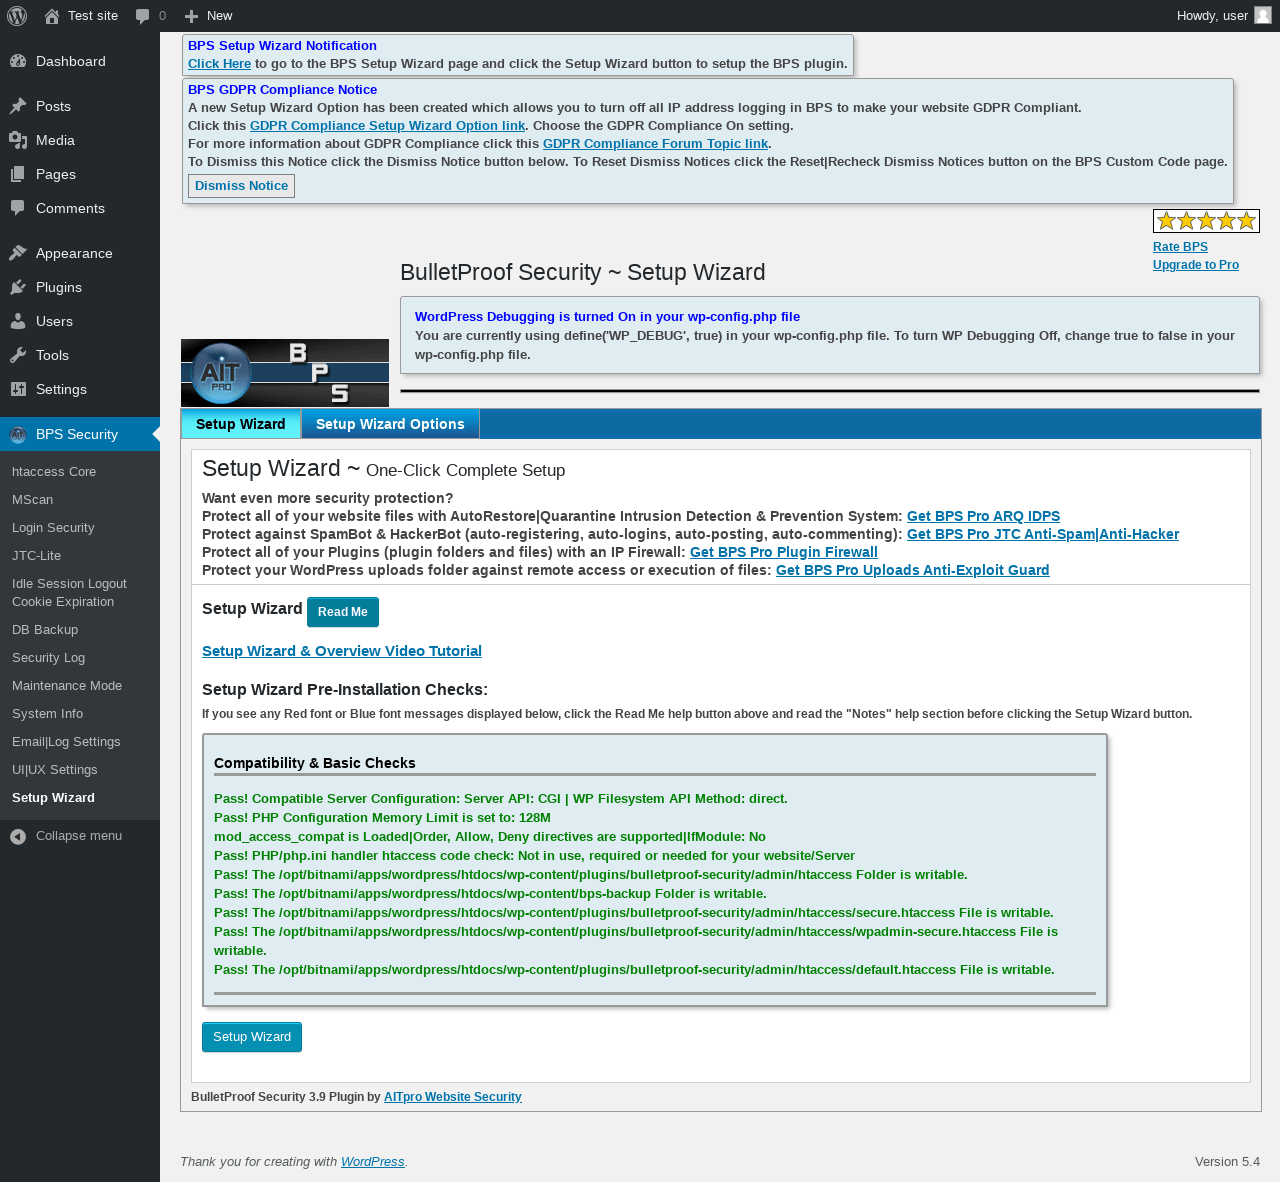
Task: Open Login Security submenu item
Action: click(53, 528)
